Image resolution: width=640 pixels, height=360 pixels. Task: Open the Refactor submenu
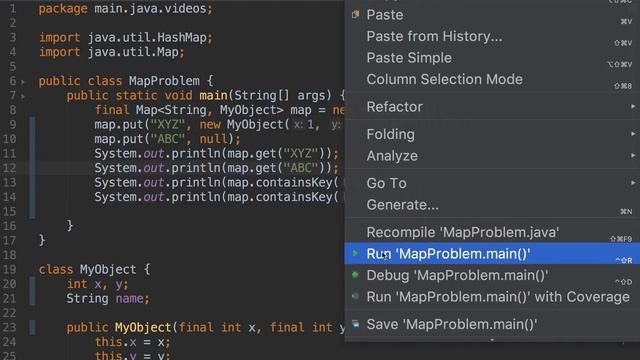coord(492,107)
